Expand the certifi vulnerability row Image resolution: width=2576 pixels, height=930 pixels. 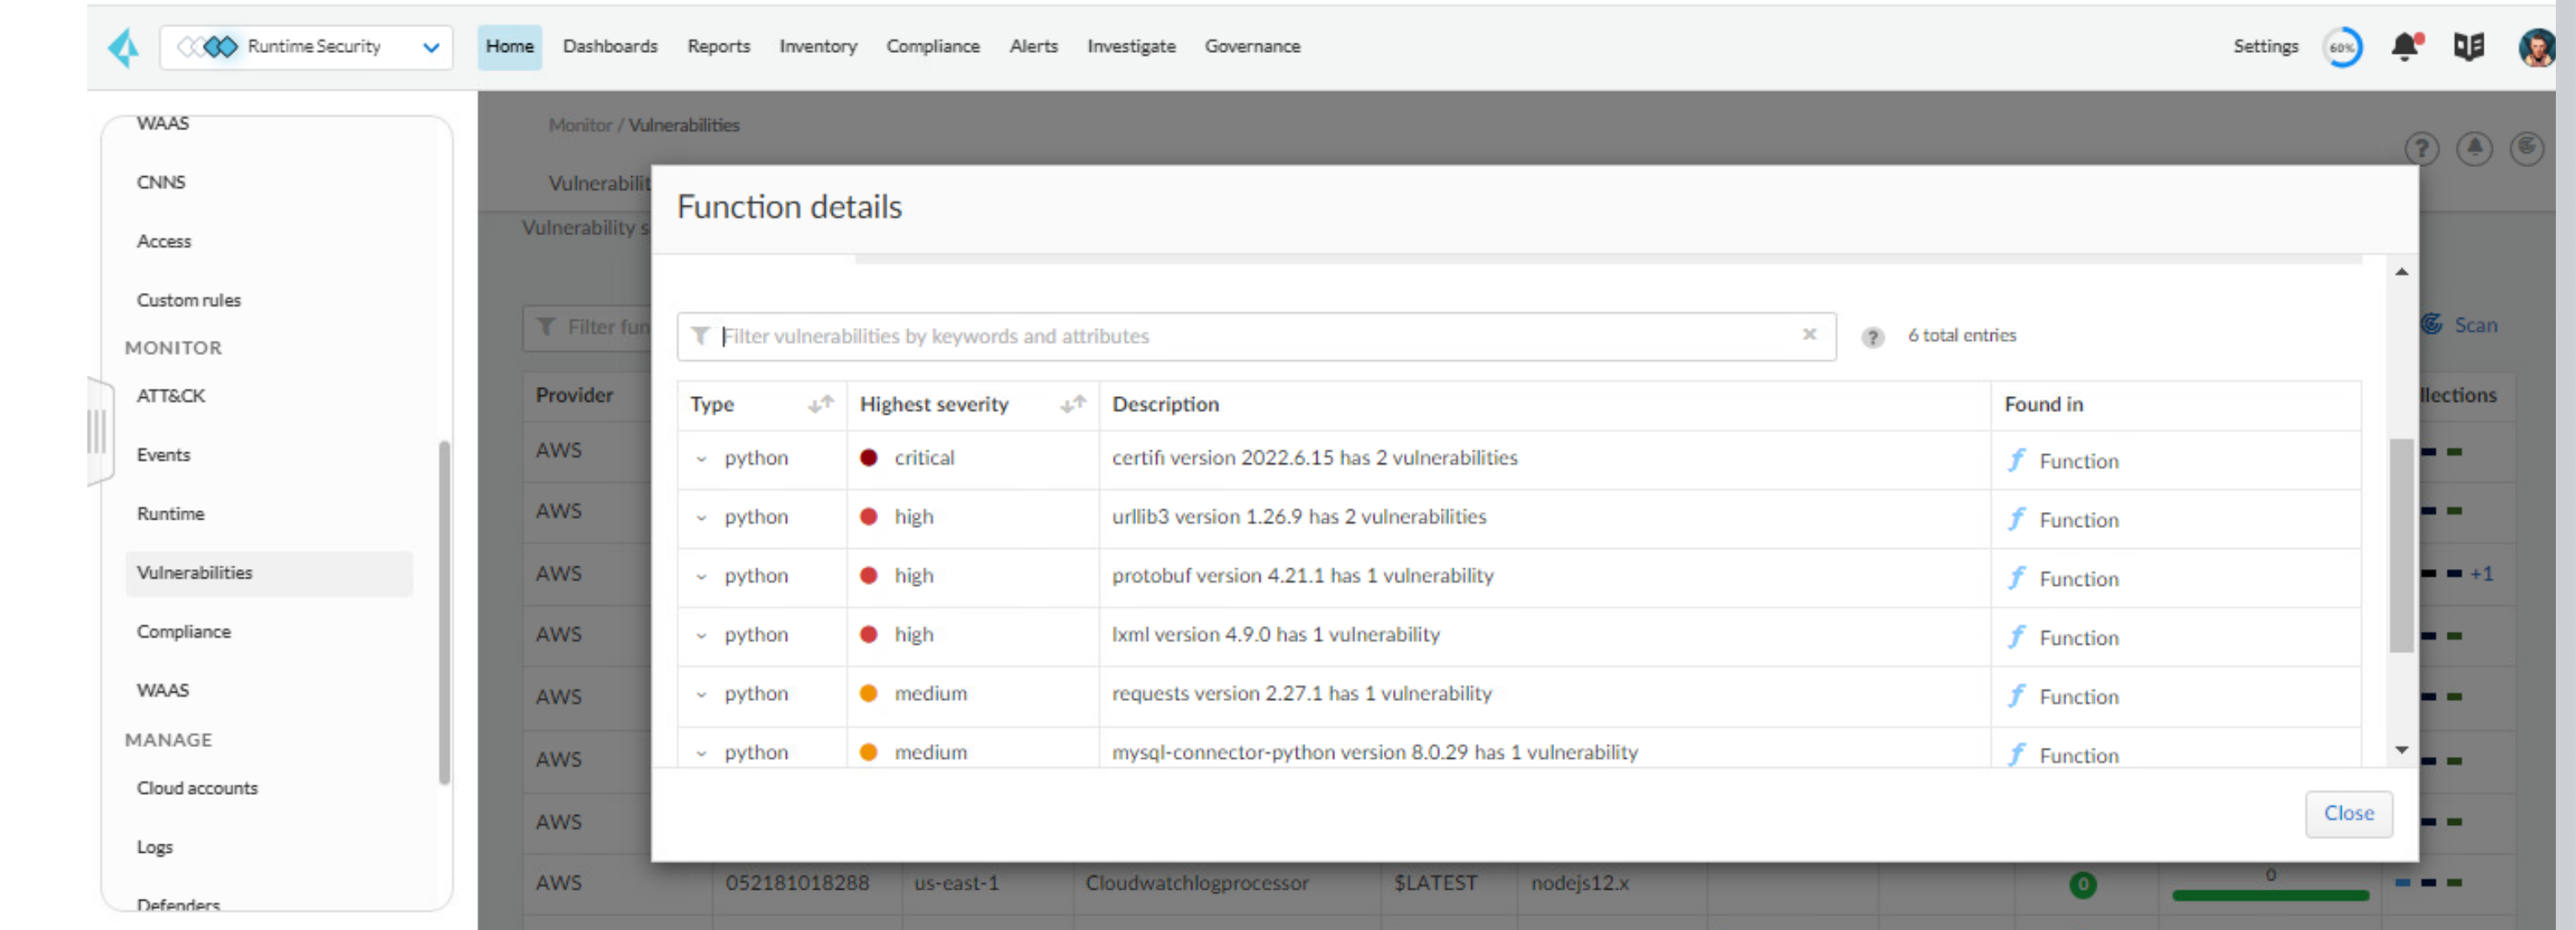(x=701, y=459)
